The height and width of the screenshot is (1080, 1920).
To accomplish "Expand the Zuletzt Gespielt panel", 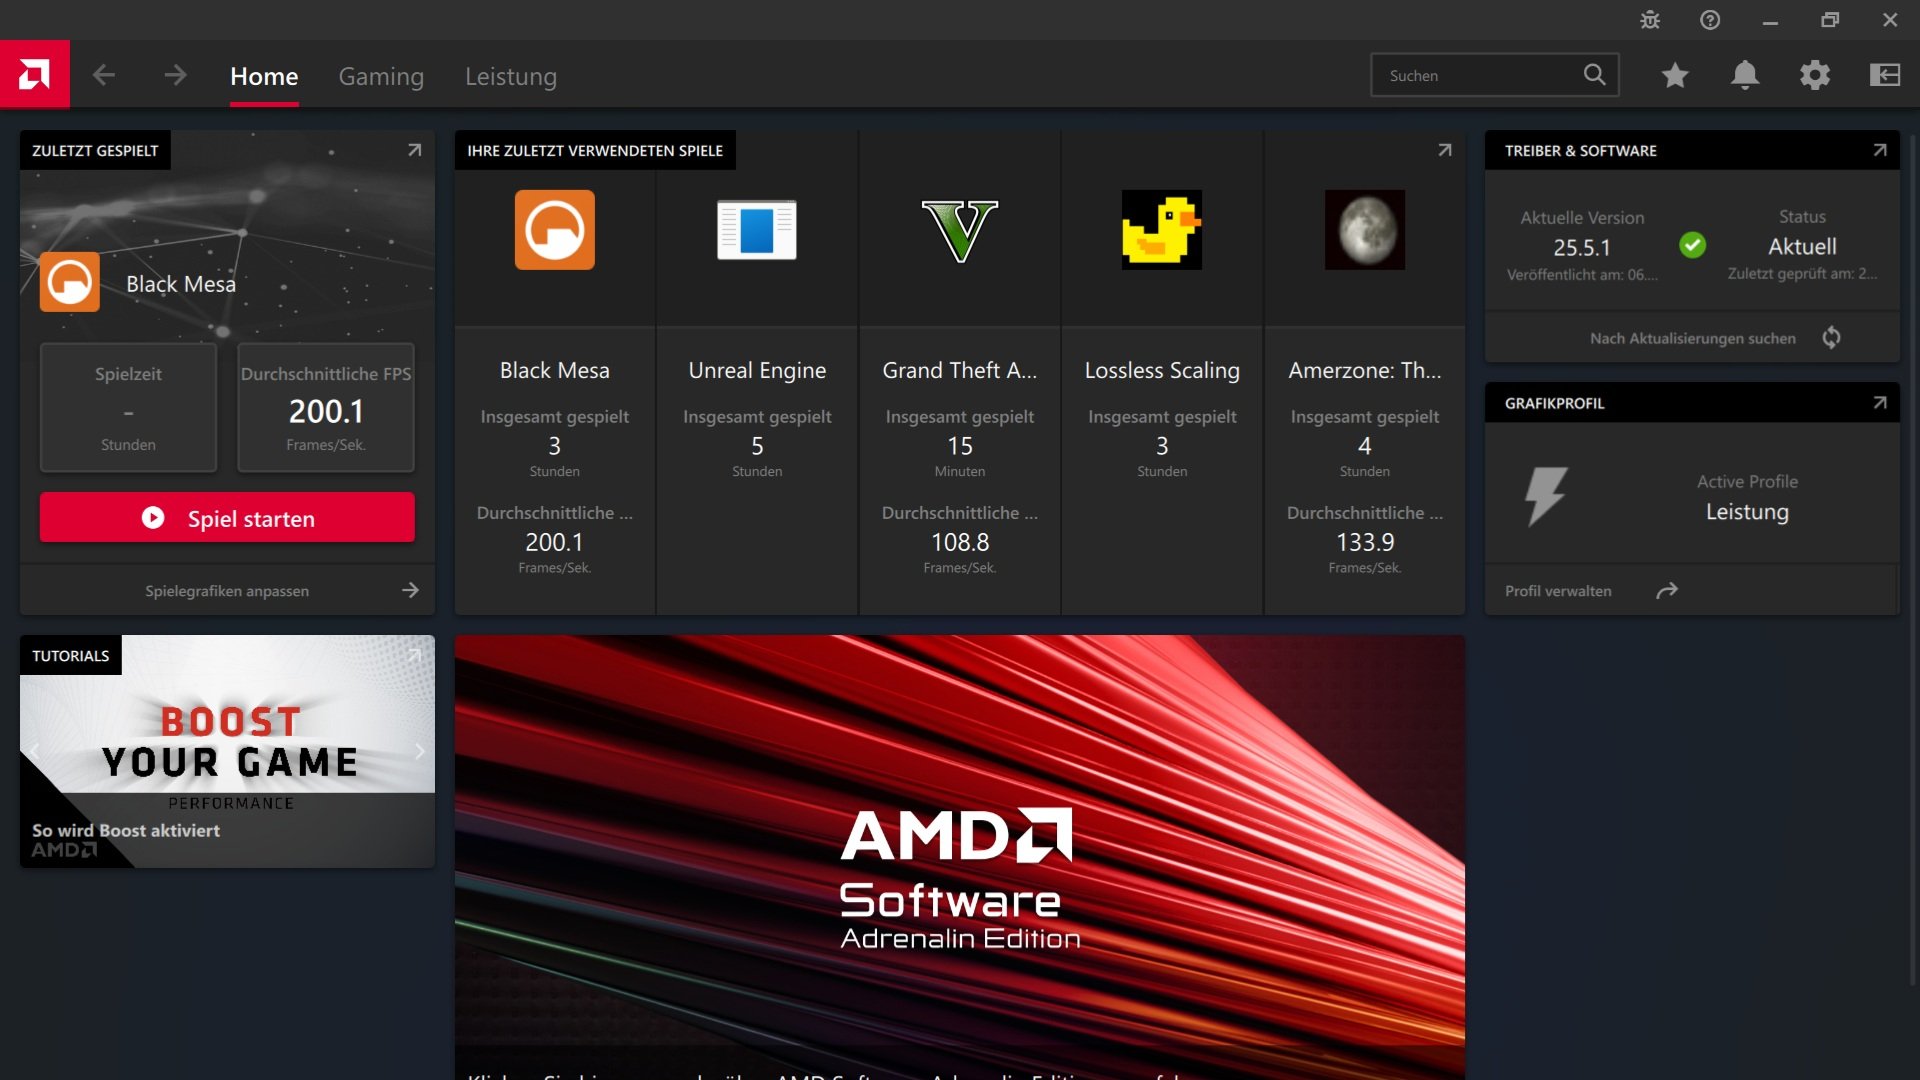I will [414, 150].
